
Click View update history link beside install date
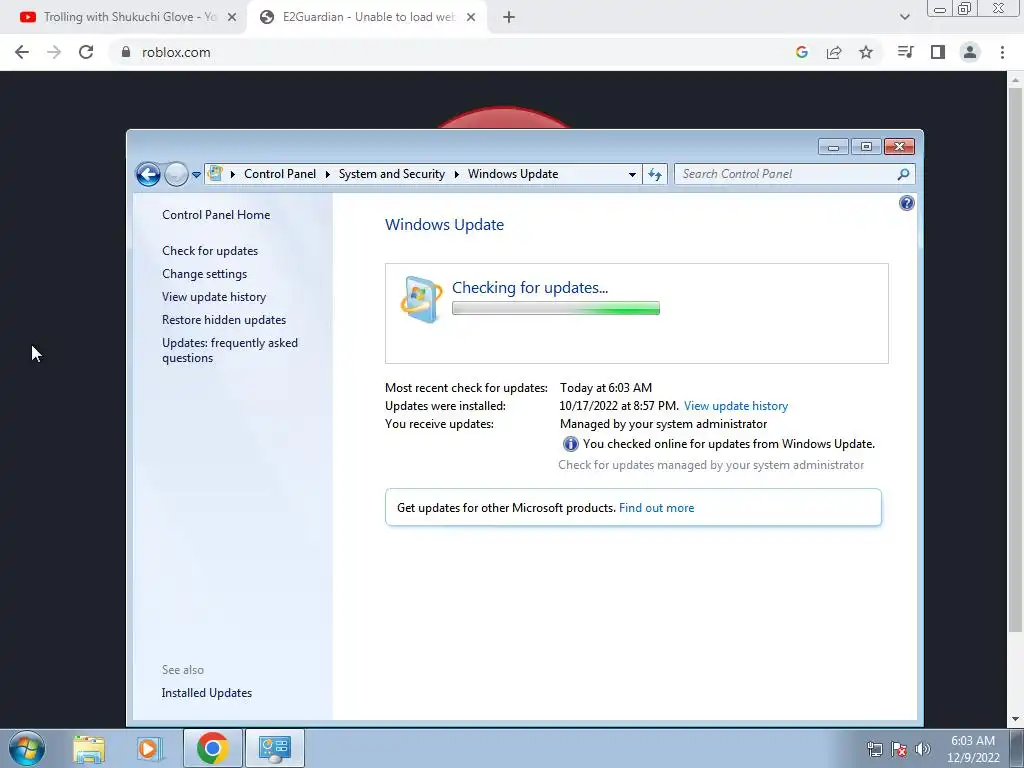click(x=736, y=406)
